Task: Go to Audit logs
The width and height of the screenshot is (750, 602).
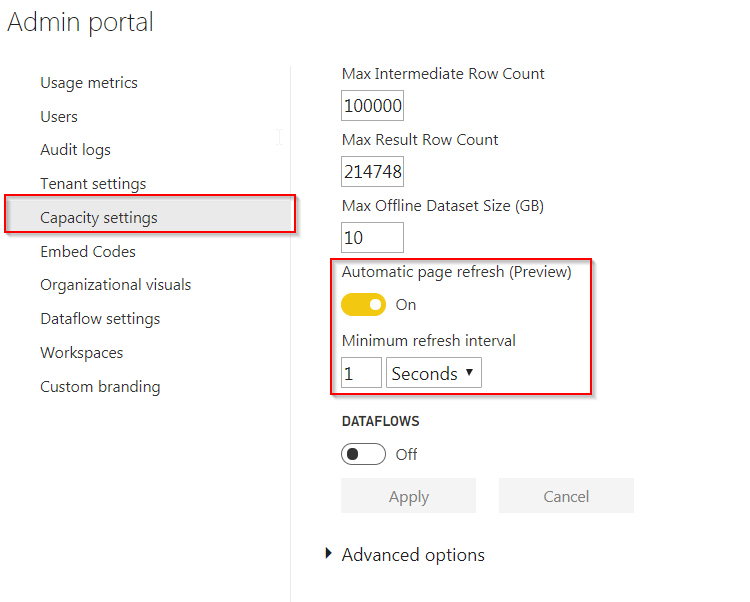Action: (x=76, y=150)
